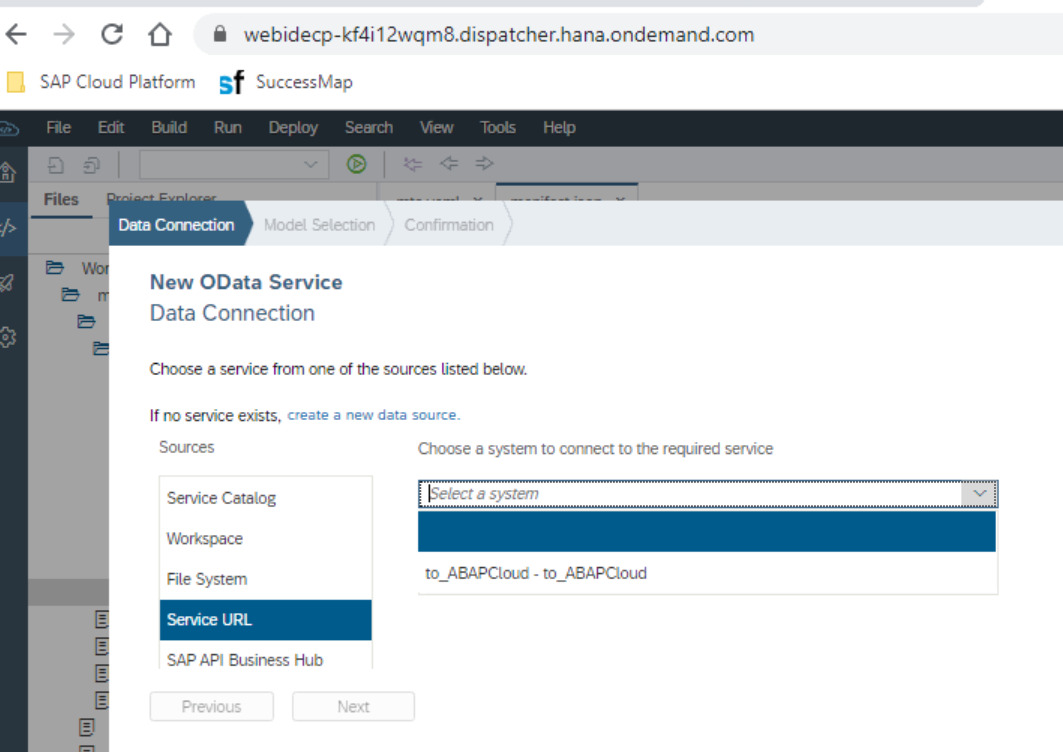Open the Deploy menu
Screen dimensions: 1063x752
(293, 127)
